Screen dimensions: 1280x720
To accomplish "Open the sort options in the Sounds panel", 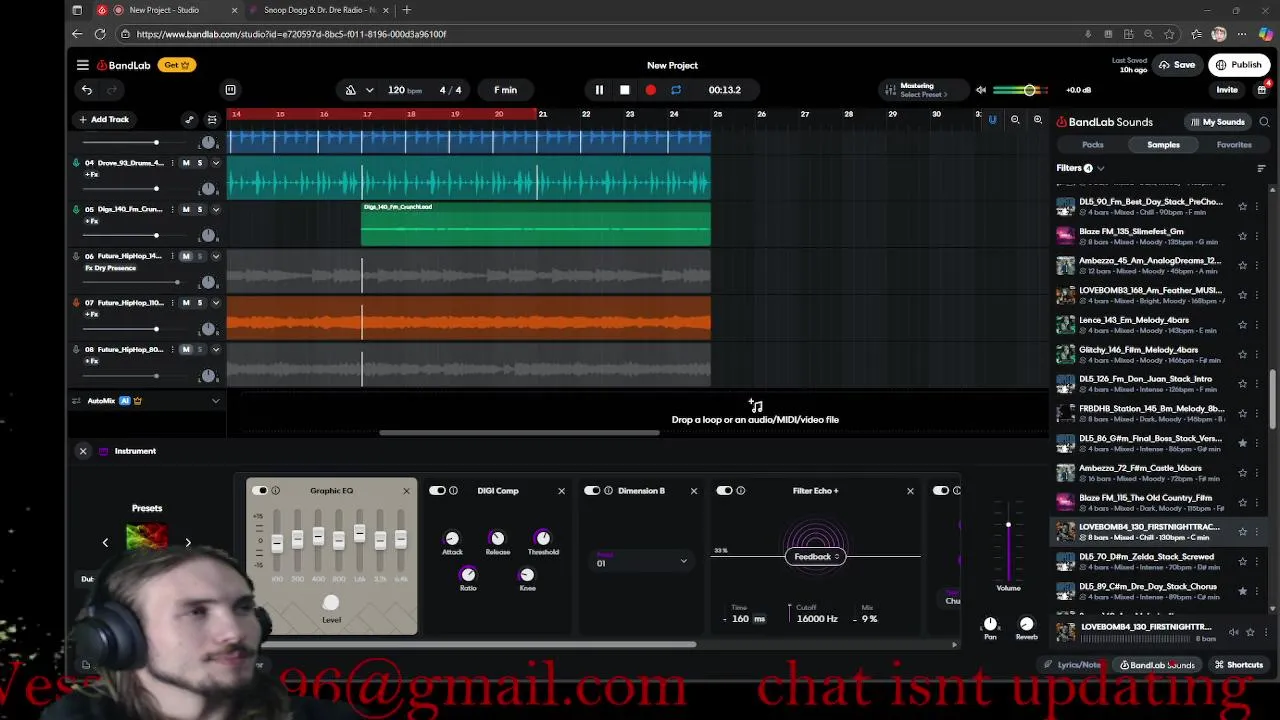I will pyautogui.click(x=1261, y=168).
